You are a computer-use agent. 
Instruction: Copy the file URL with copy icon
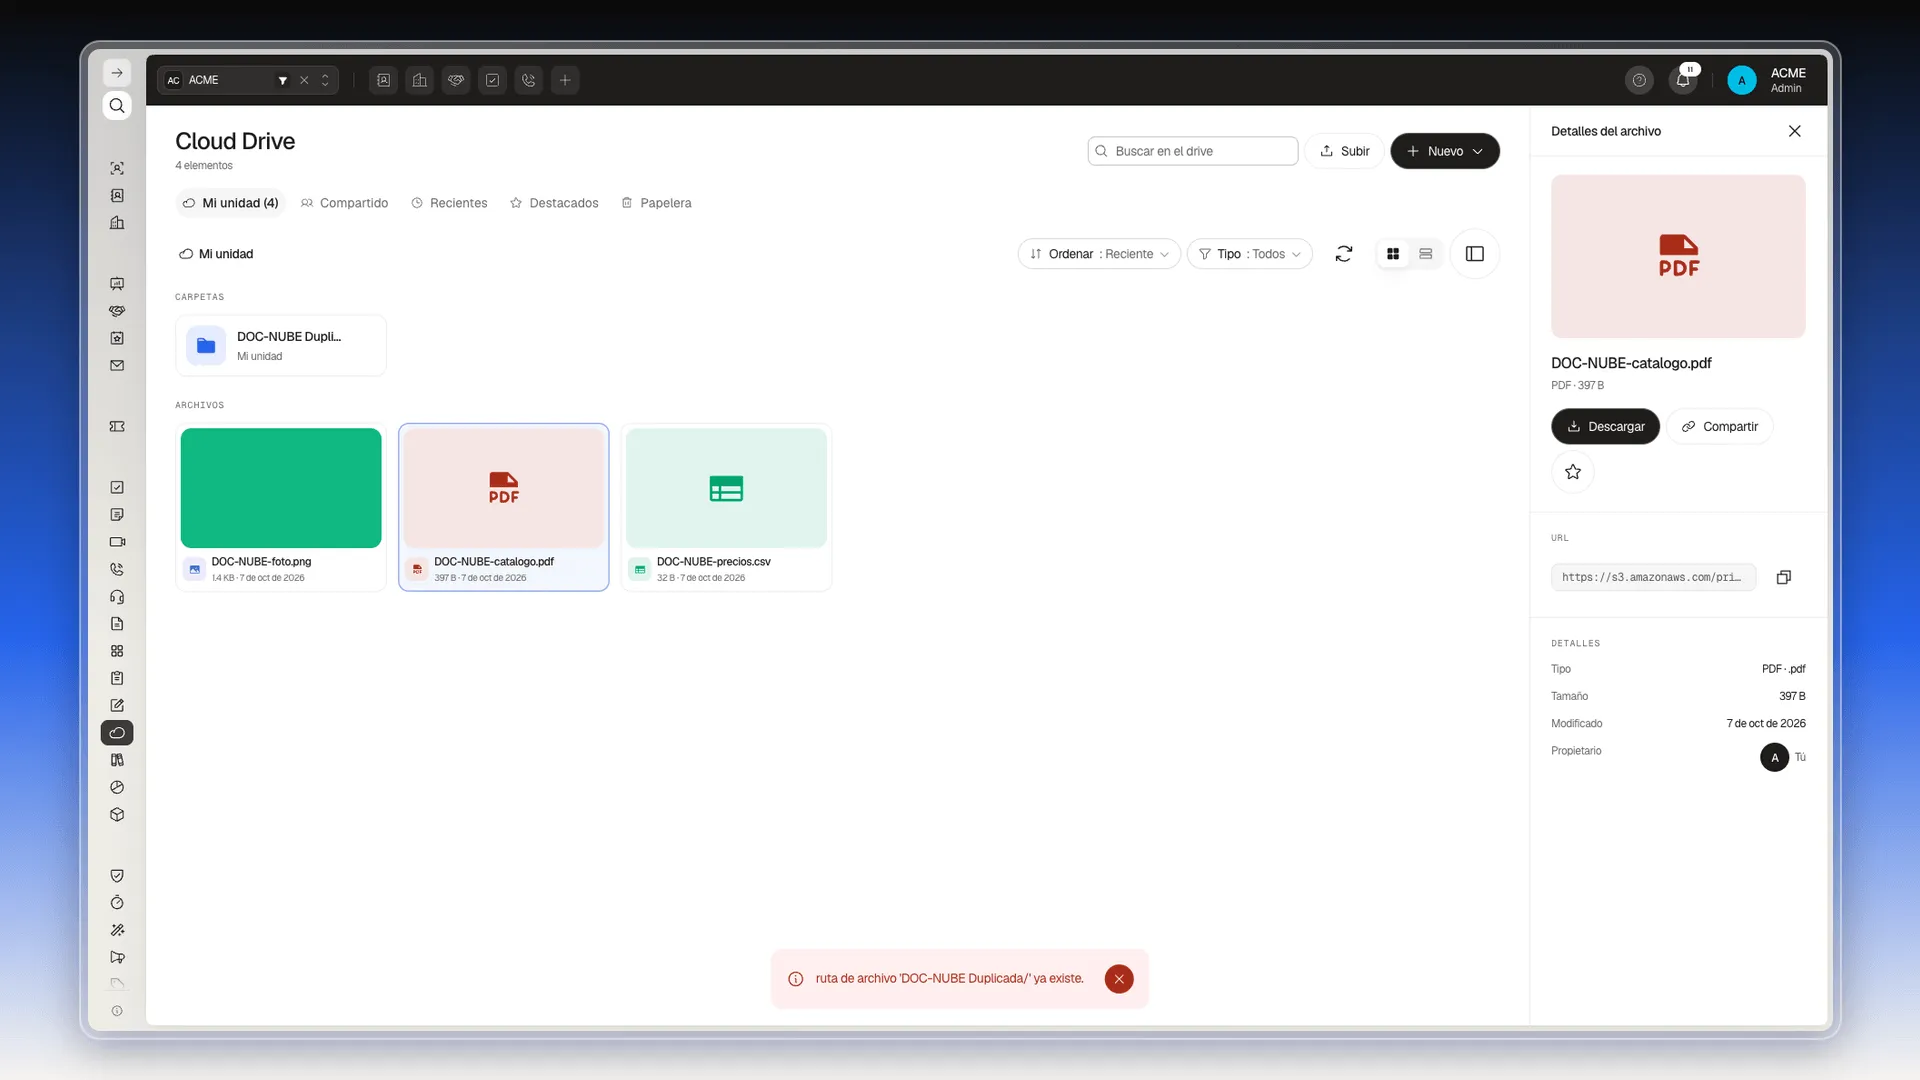coord(1783,577)
